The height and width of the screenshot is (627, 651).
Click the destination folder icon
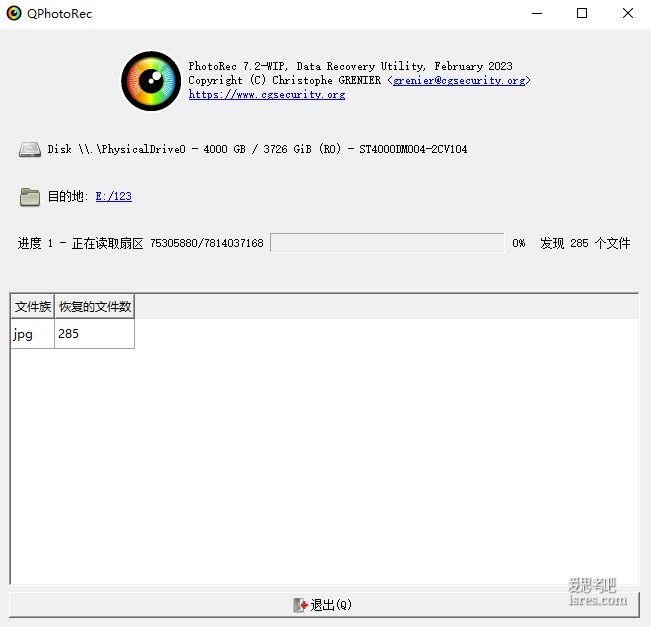29,197
